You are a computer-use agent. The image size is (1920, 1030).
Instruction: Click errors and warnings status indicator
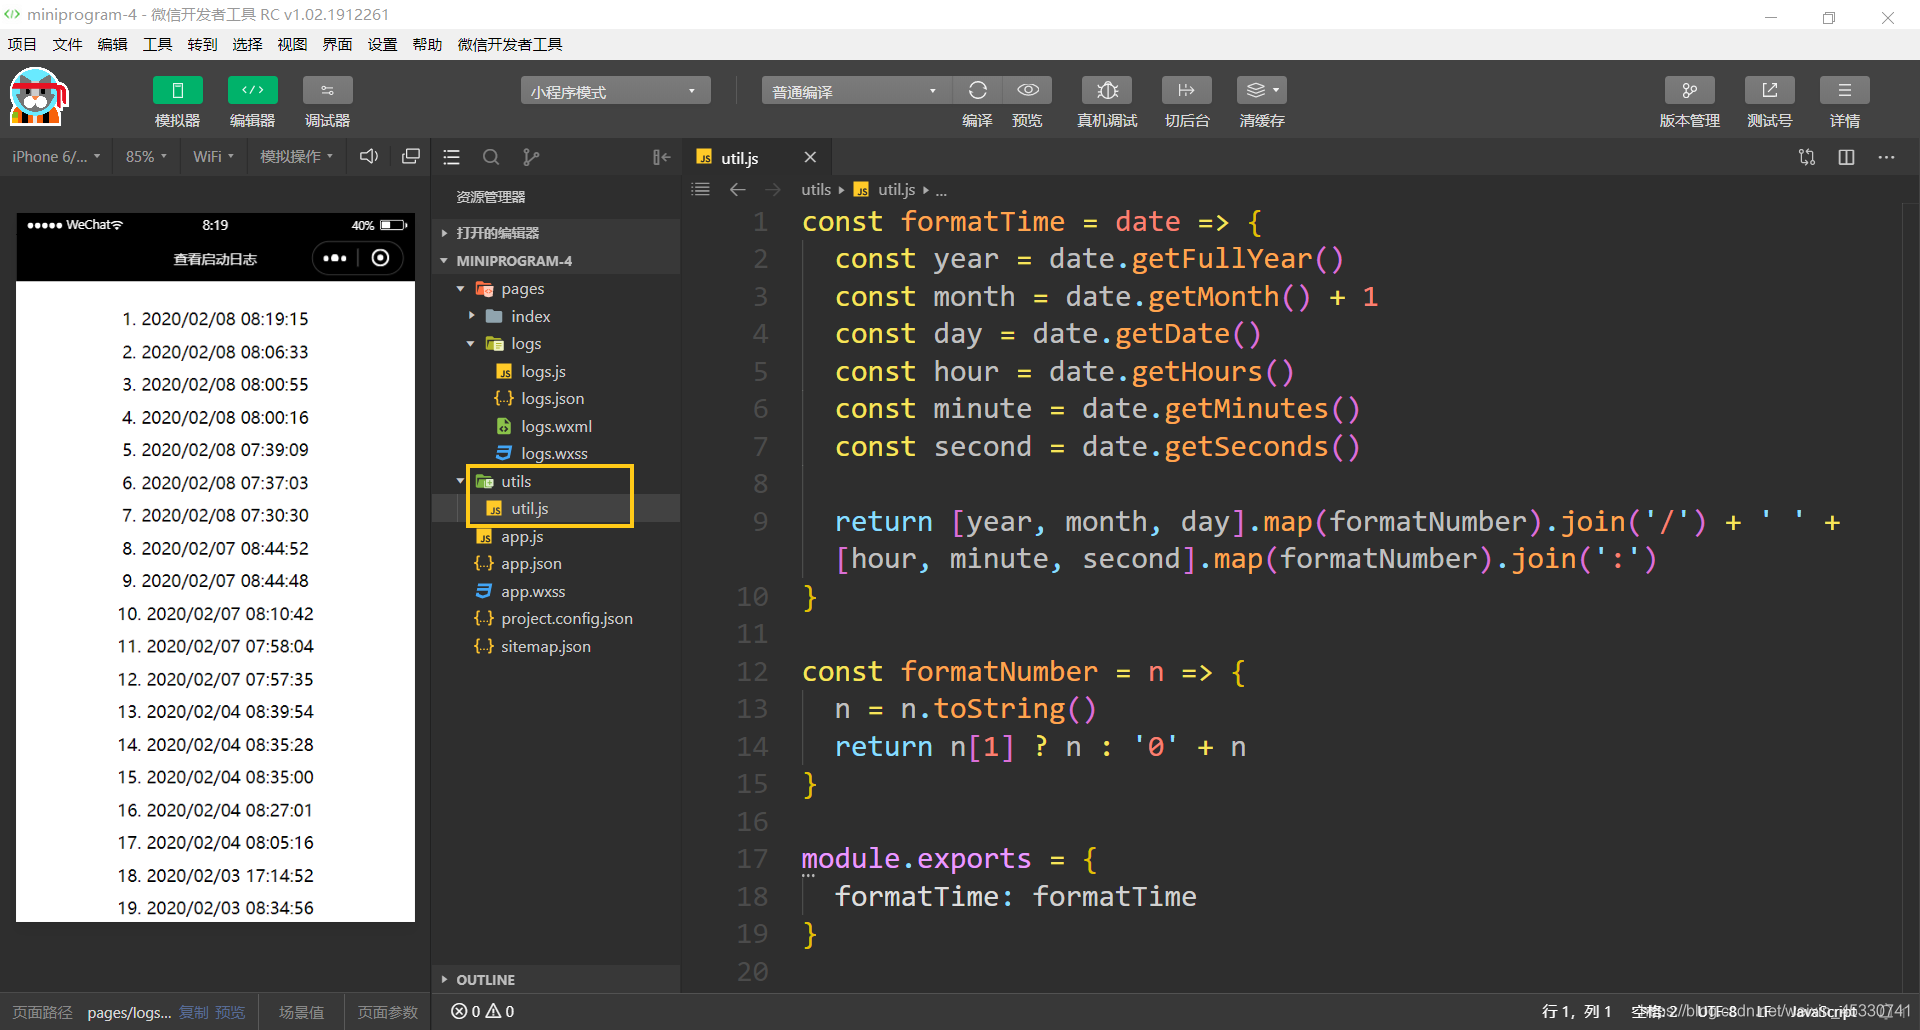(483, 1011)
